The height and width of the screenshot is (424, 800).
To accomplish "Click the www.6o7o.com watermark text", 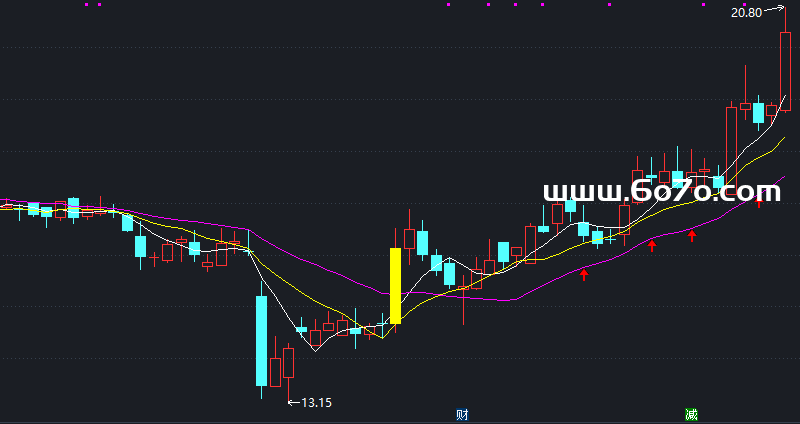I will [x=661, y=190].
